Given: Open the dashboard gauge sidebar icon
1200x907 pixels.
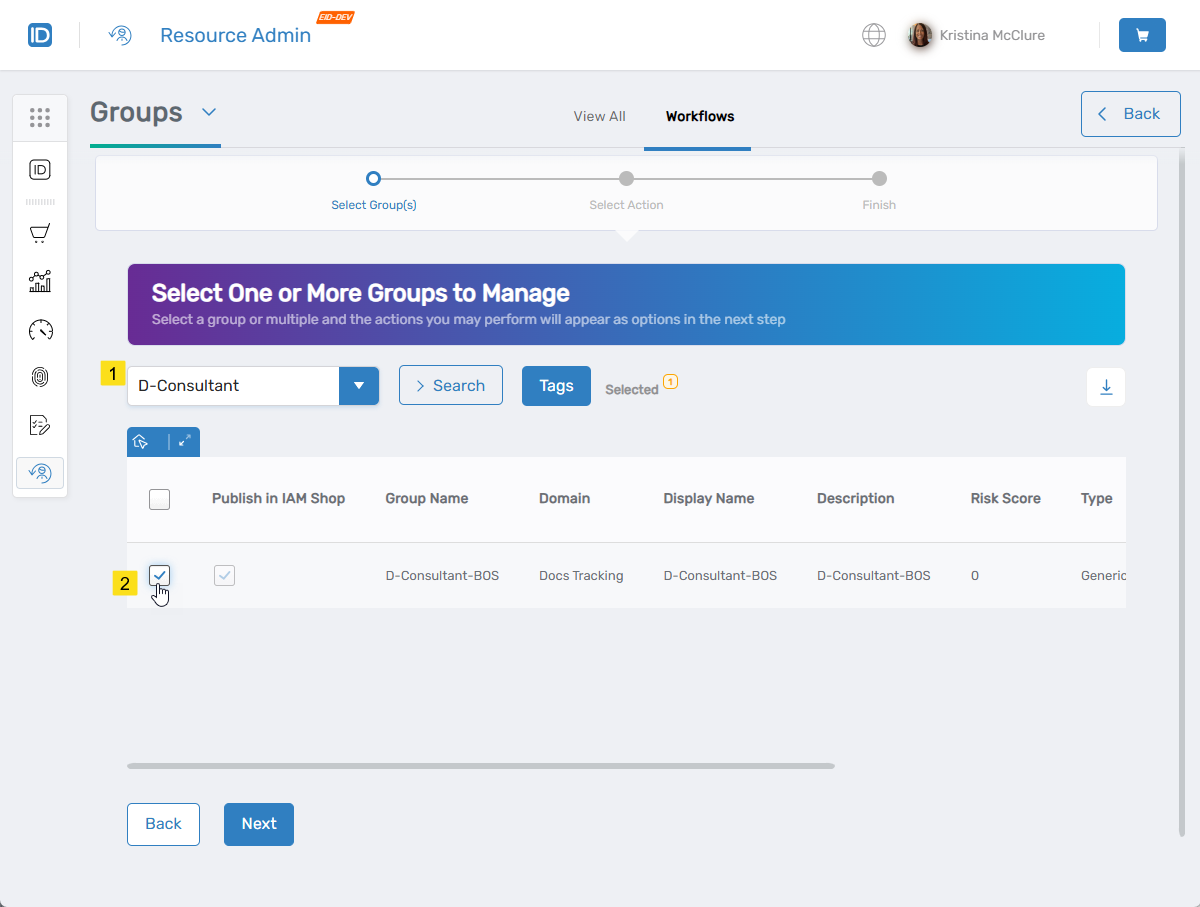Looking at the screenshot, I should (x=40, y=330).
